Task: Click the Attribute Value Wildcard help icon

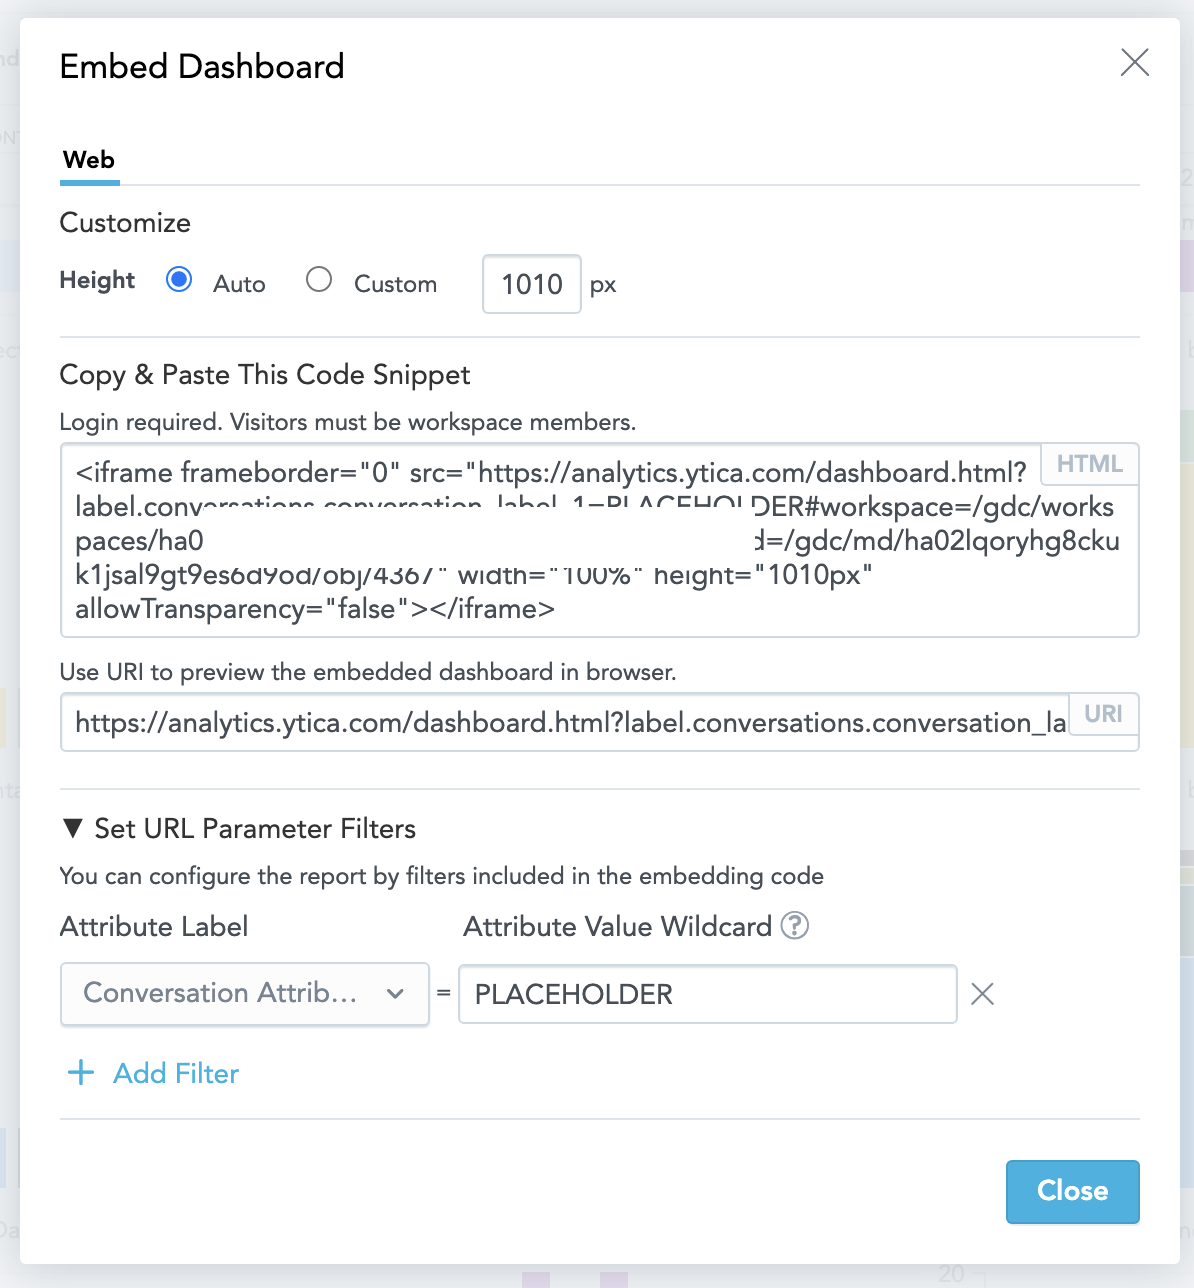Action: pos(794,926)
